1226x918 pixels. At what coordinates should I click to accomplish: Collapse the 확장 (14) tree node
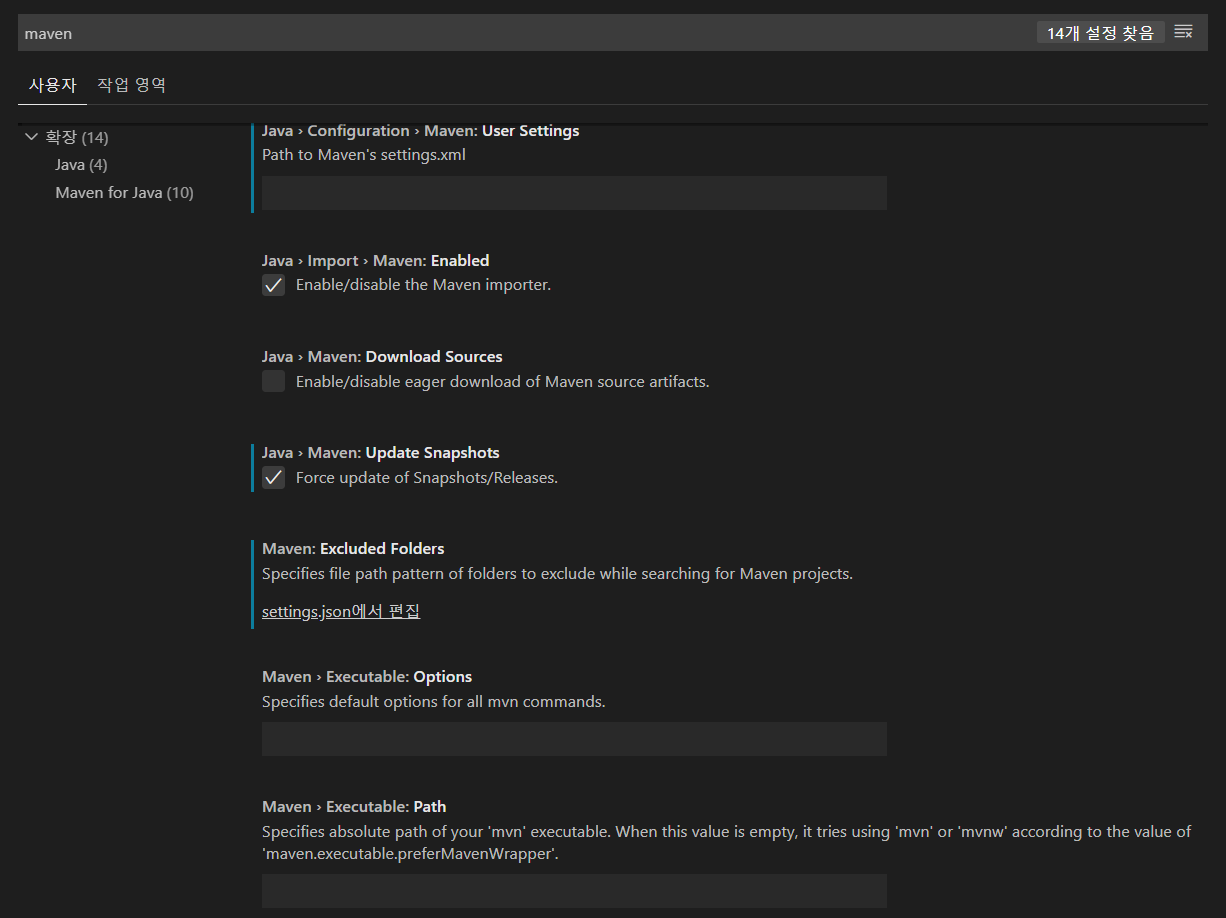tap(31, 136)
